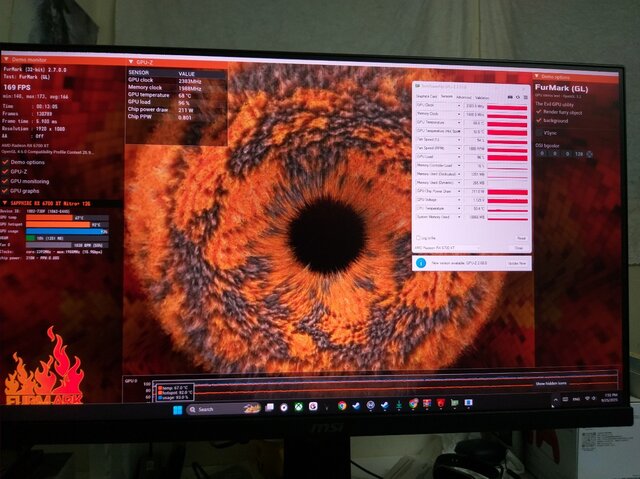Open Task View on the taskbar
This screenshot has width=640, height=479.
[269, 407]
